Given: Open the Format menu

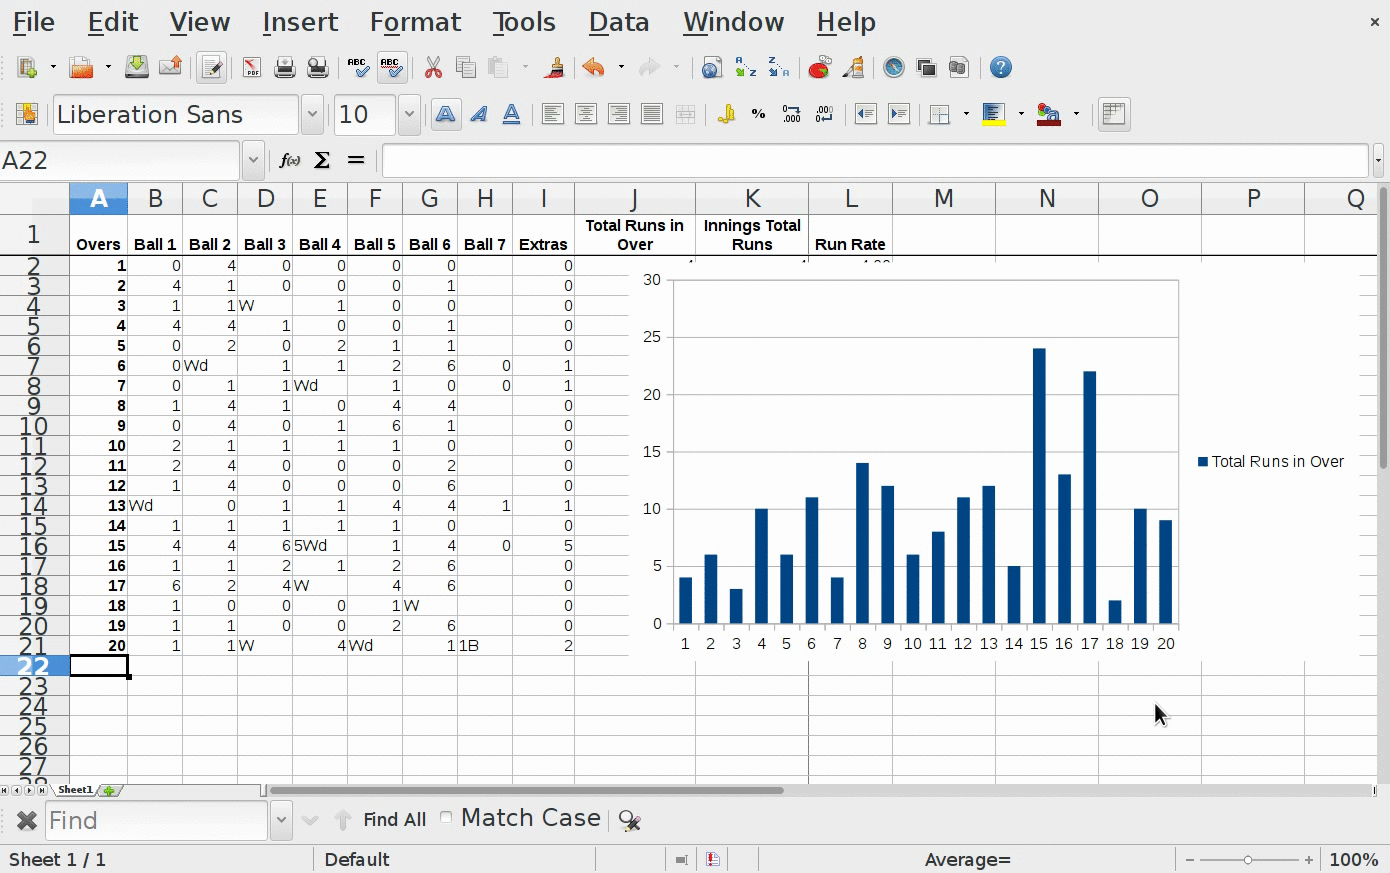Looking at the screenshot, I should point(415,22).
